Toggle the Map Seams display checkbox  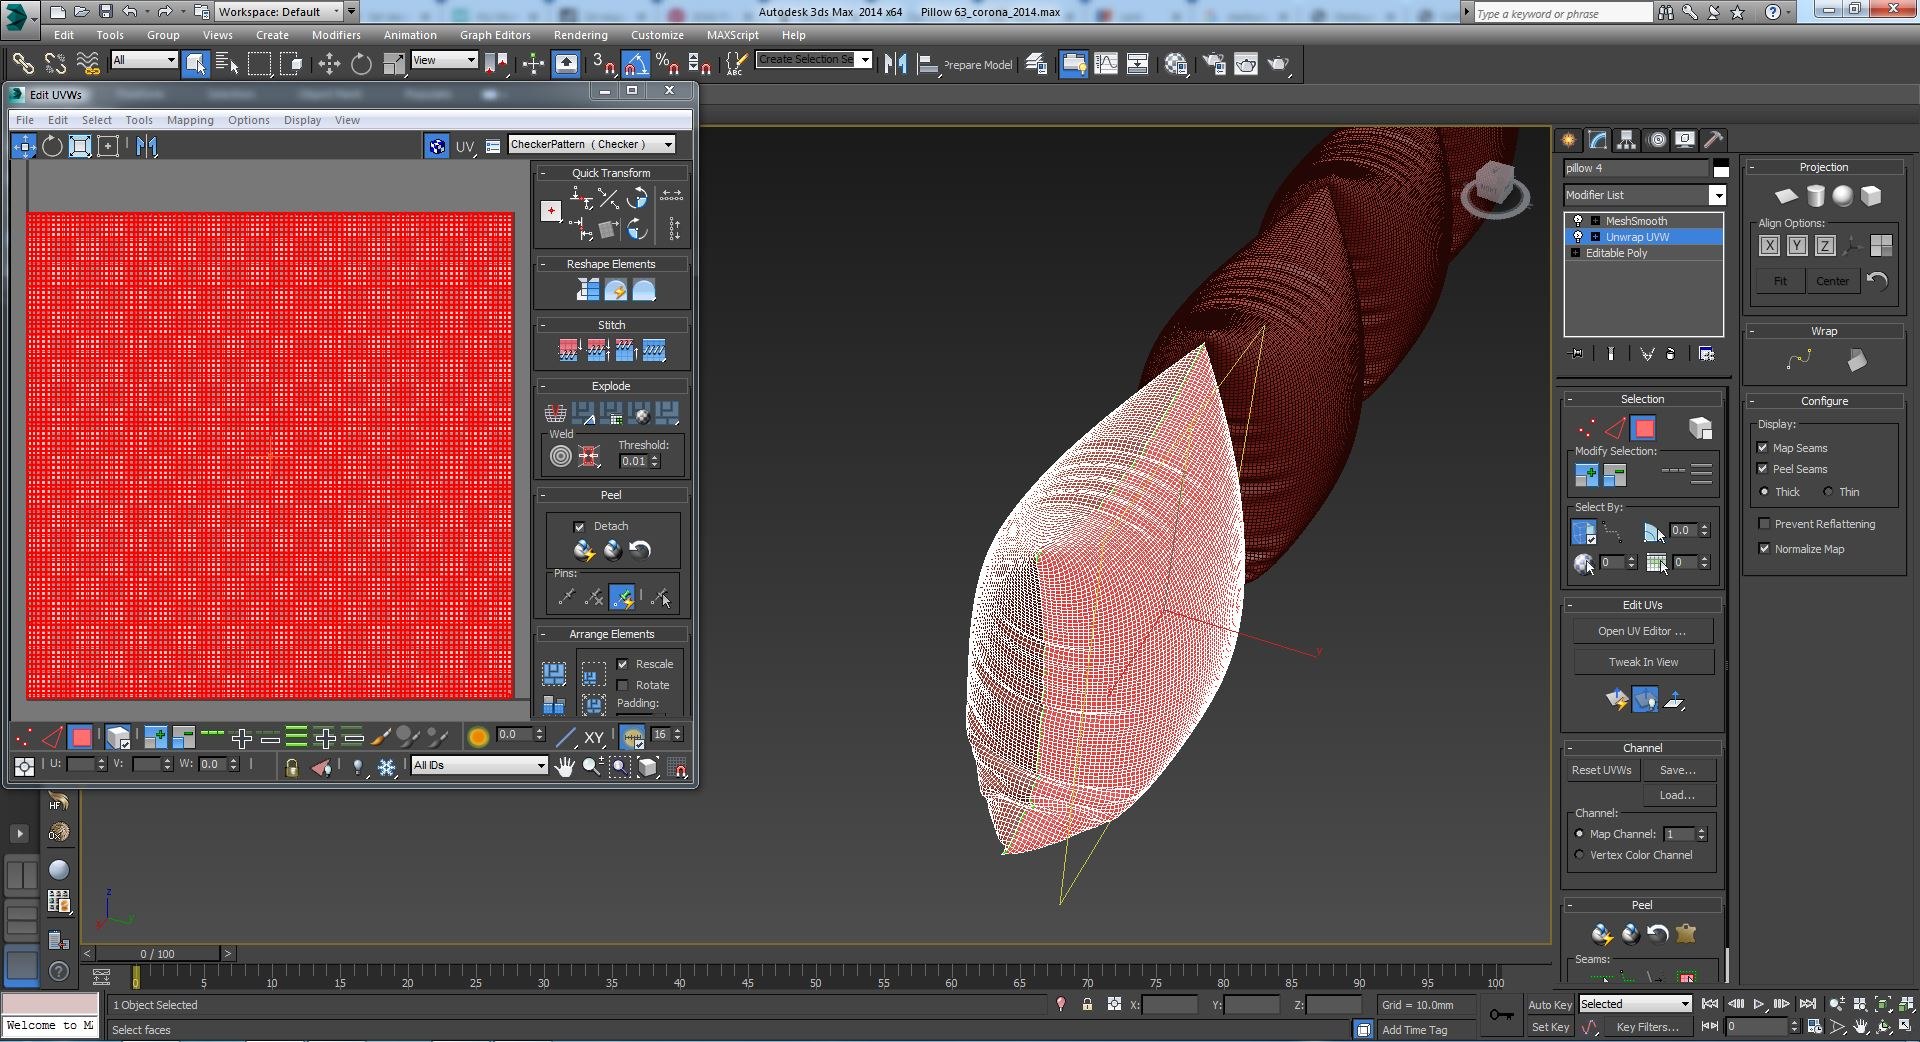pos(1763,448)
